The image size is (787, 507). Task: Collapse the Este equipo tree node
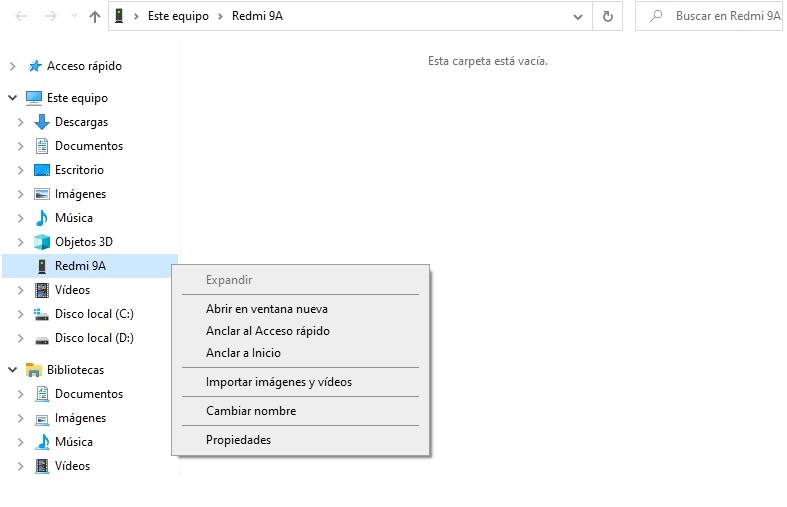(13, 97)
